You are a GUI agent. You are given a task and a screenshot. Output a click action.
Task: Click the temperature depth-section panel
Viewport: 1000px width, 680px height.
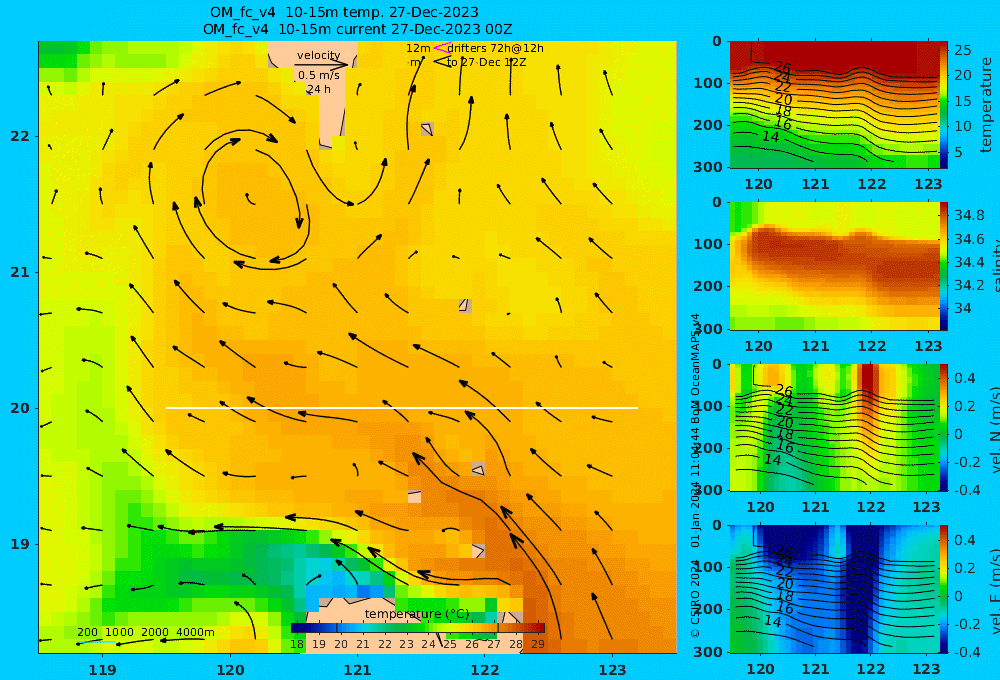coord(835,105)
